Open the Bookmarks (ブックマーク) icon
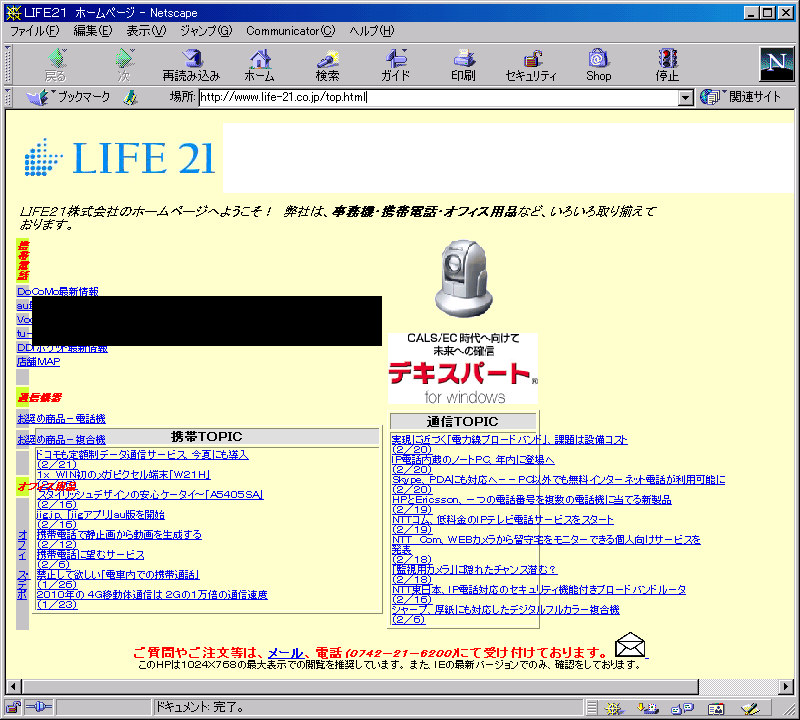800x720 pixels. pos(69,96)
